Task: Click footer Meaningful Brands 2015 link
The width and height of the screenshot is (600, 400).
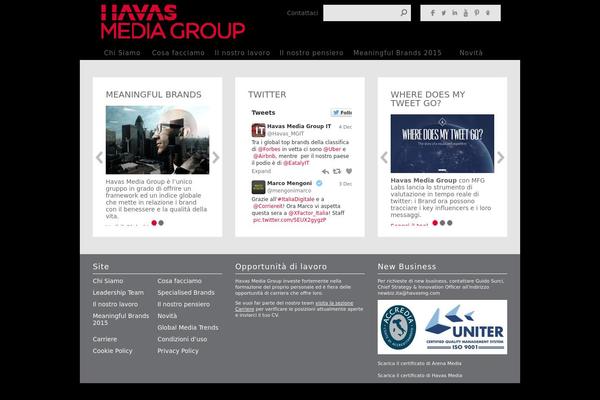Action: tap(121, 319)
